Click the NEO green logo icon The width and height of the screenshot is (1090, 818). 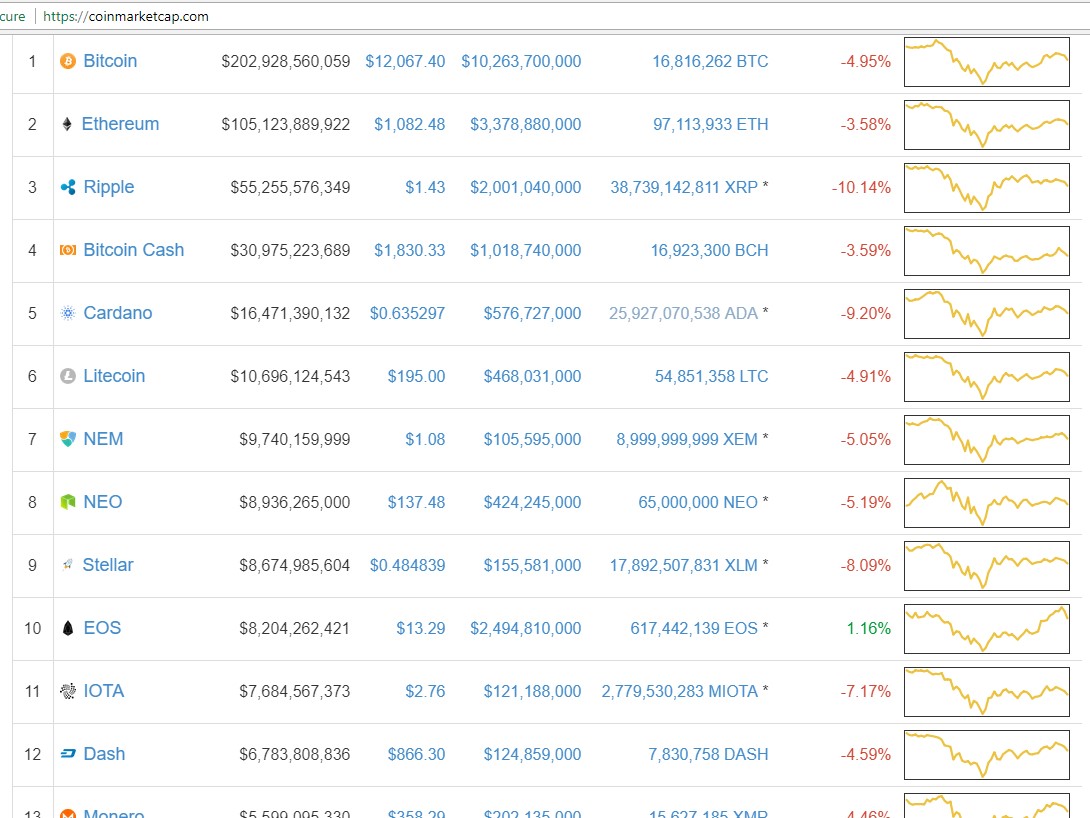click(67, 502)
